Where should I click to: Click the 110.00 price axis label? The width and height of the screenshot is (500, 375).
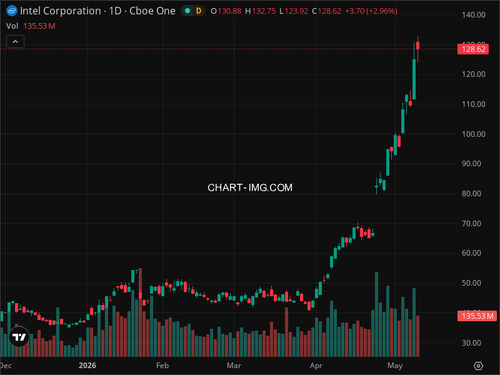(473, 104)
